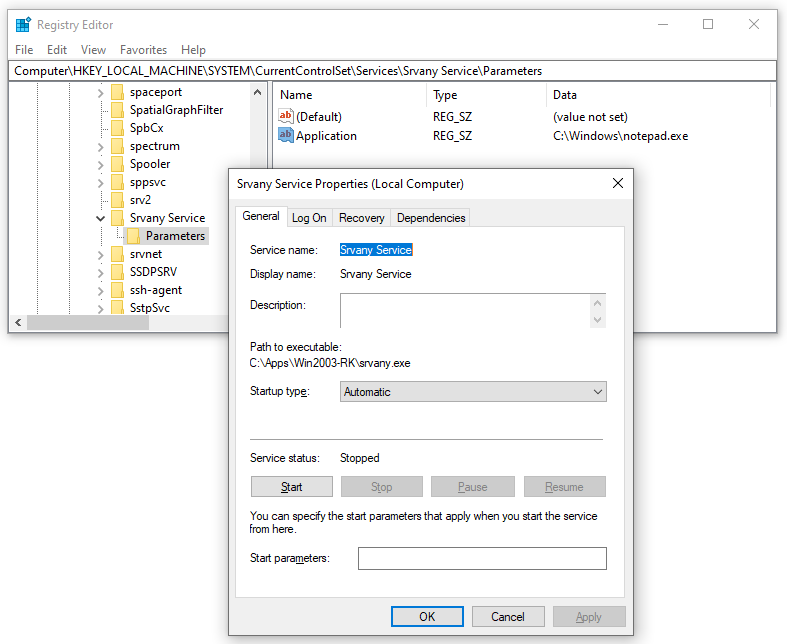This screenshot has width=787, height=644.
Task: Click the Srvany Service folder icon
Action: click(x=117, y=218)
